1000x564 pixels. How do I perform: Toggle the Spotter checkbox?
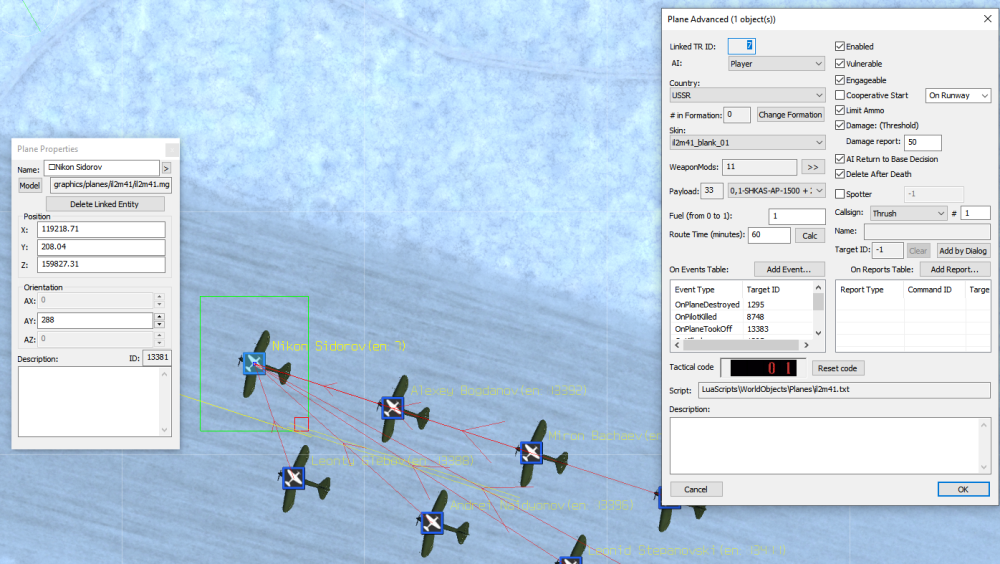click(840, 194)
